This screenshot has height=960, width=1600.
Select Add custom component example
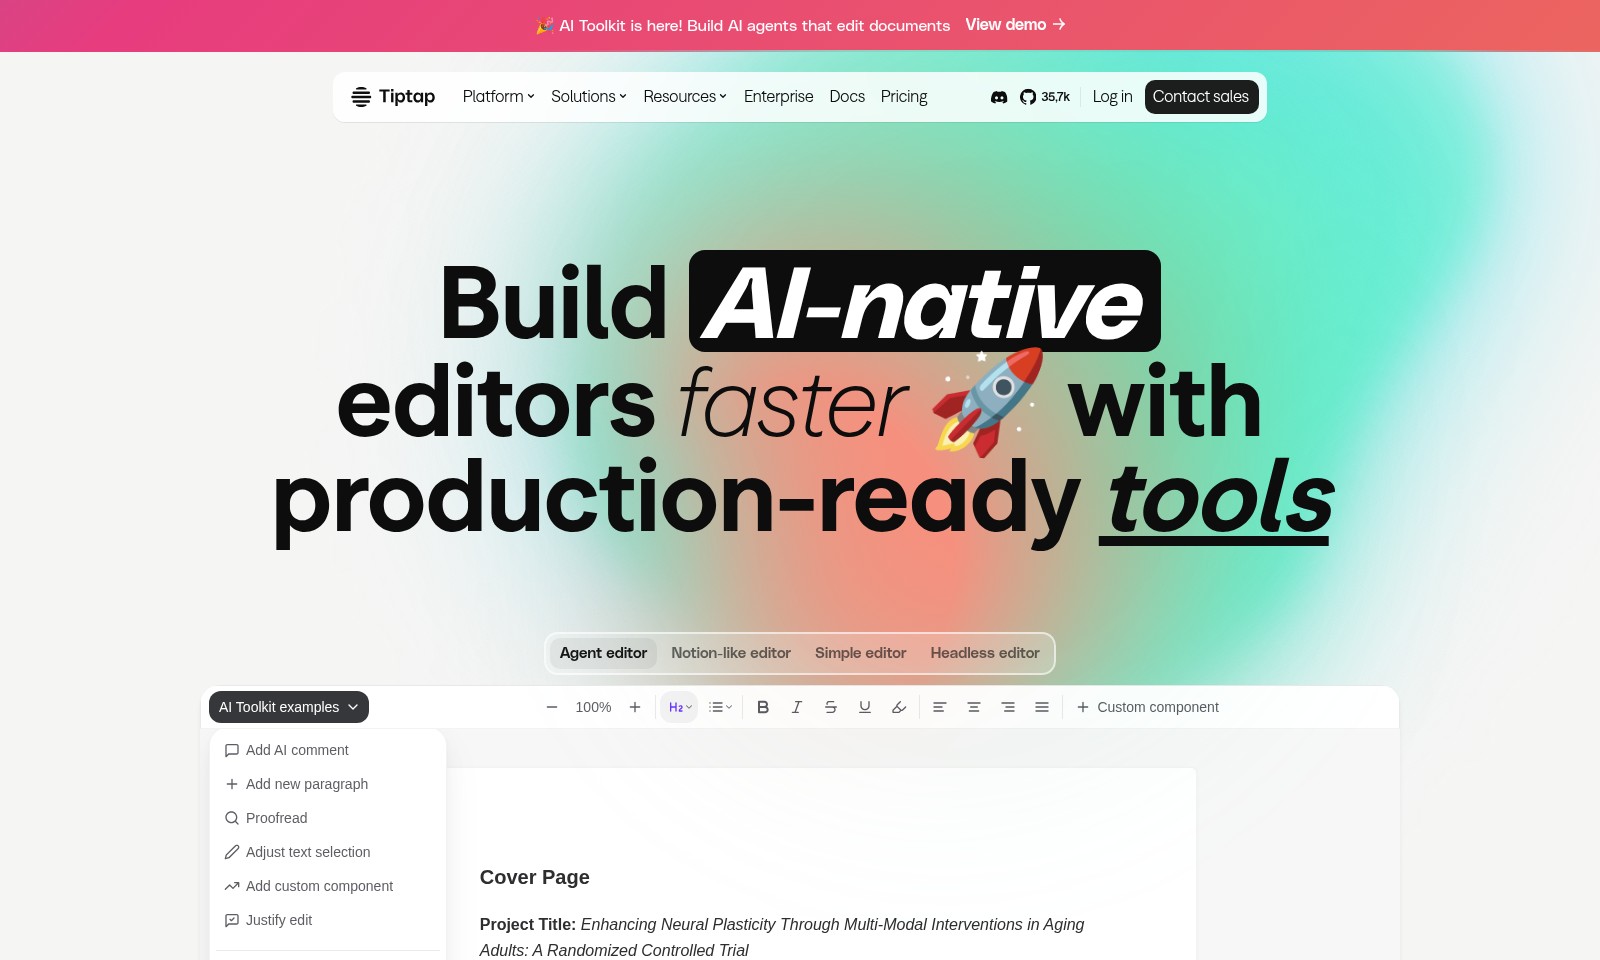point(328,886)
